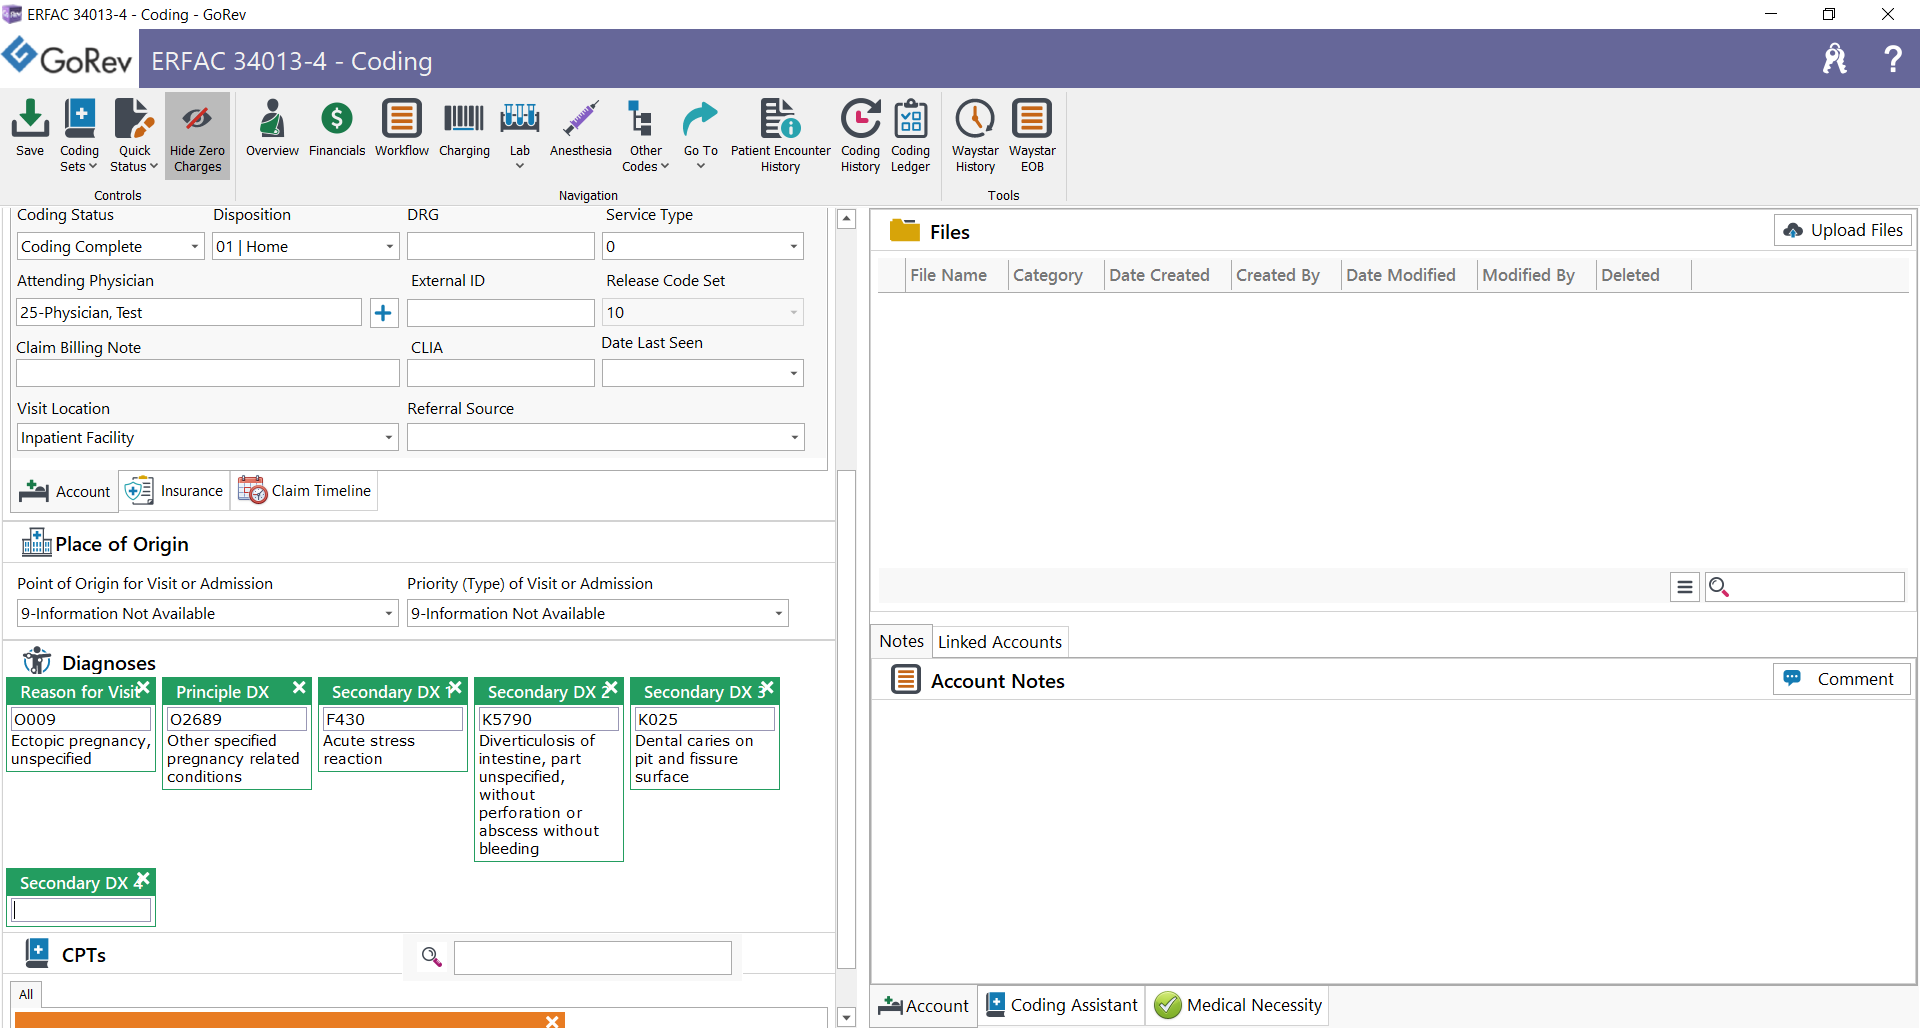The image size is (1920, 1028).
Task: Open the Coding Assistant bottom tab
Action: point(1061,1005)
